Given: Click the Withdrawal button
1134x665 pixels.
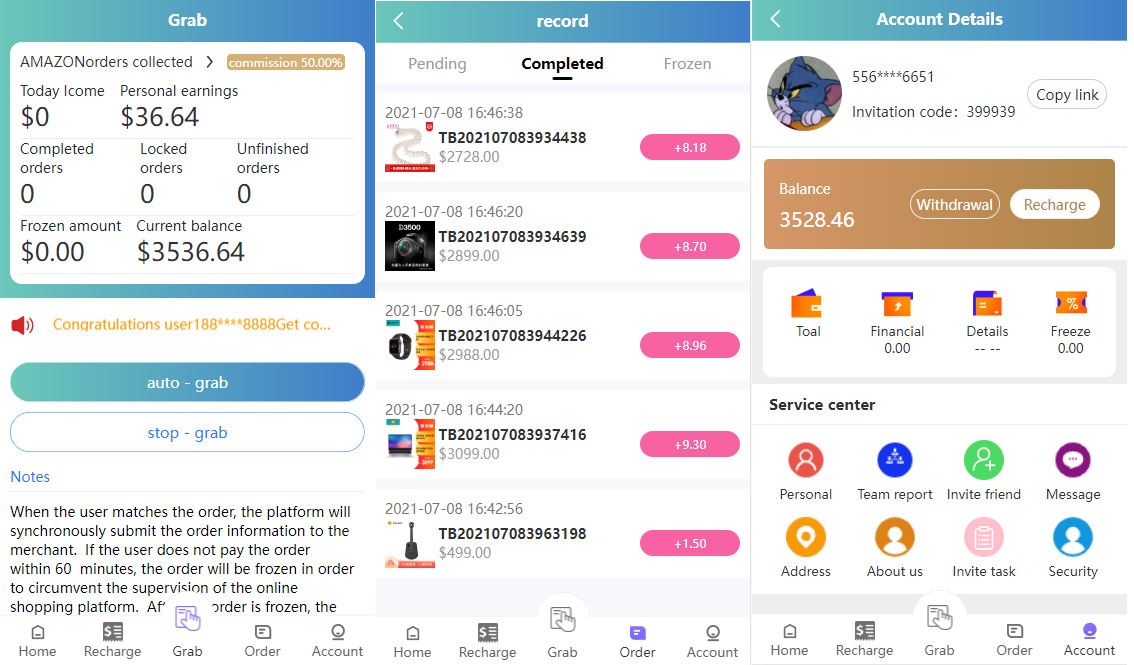Looking at the screenshot, I should tap(955, 205).
